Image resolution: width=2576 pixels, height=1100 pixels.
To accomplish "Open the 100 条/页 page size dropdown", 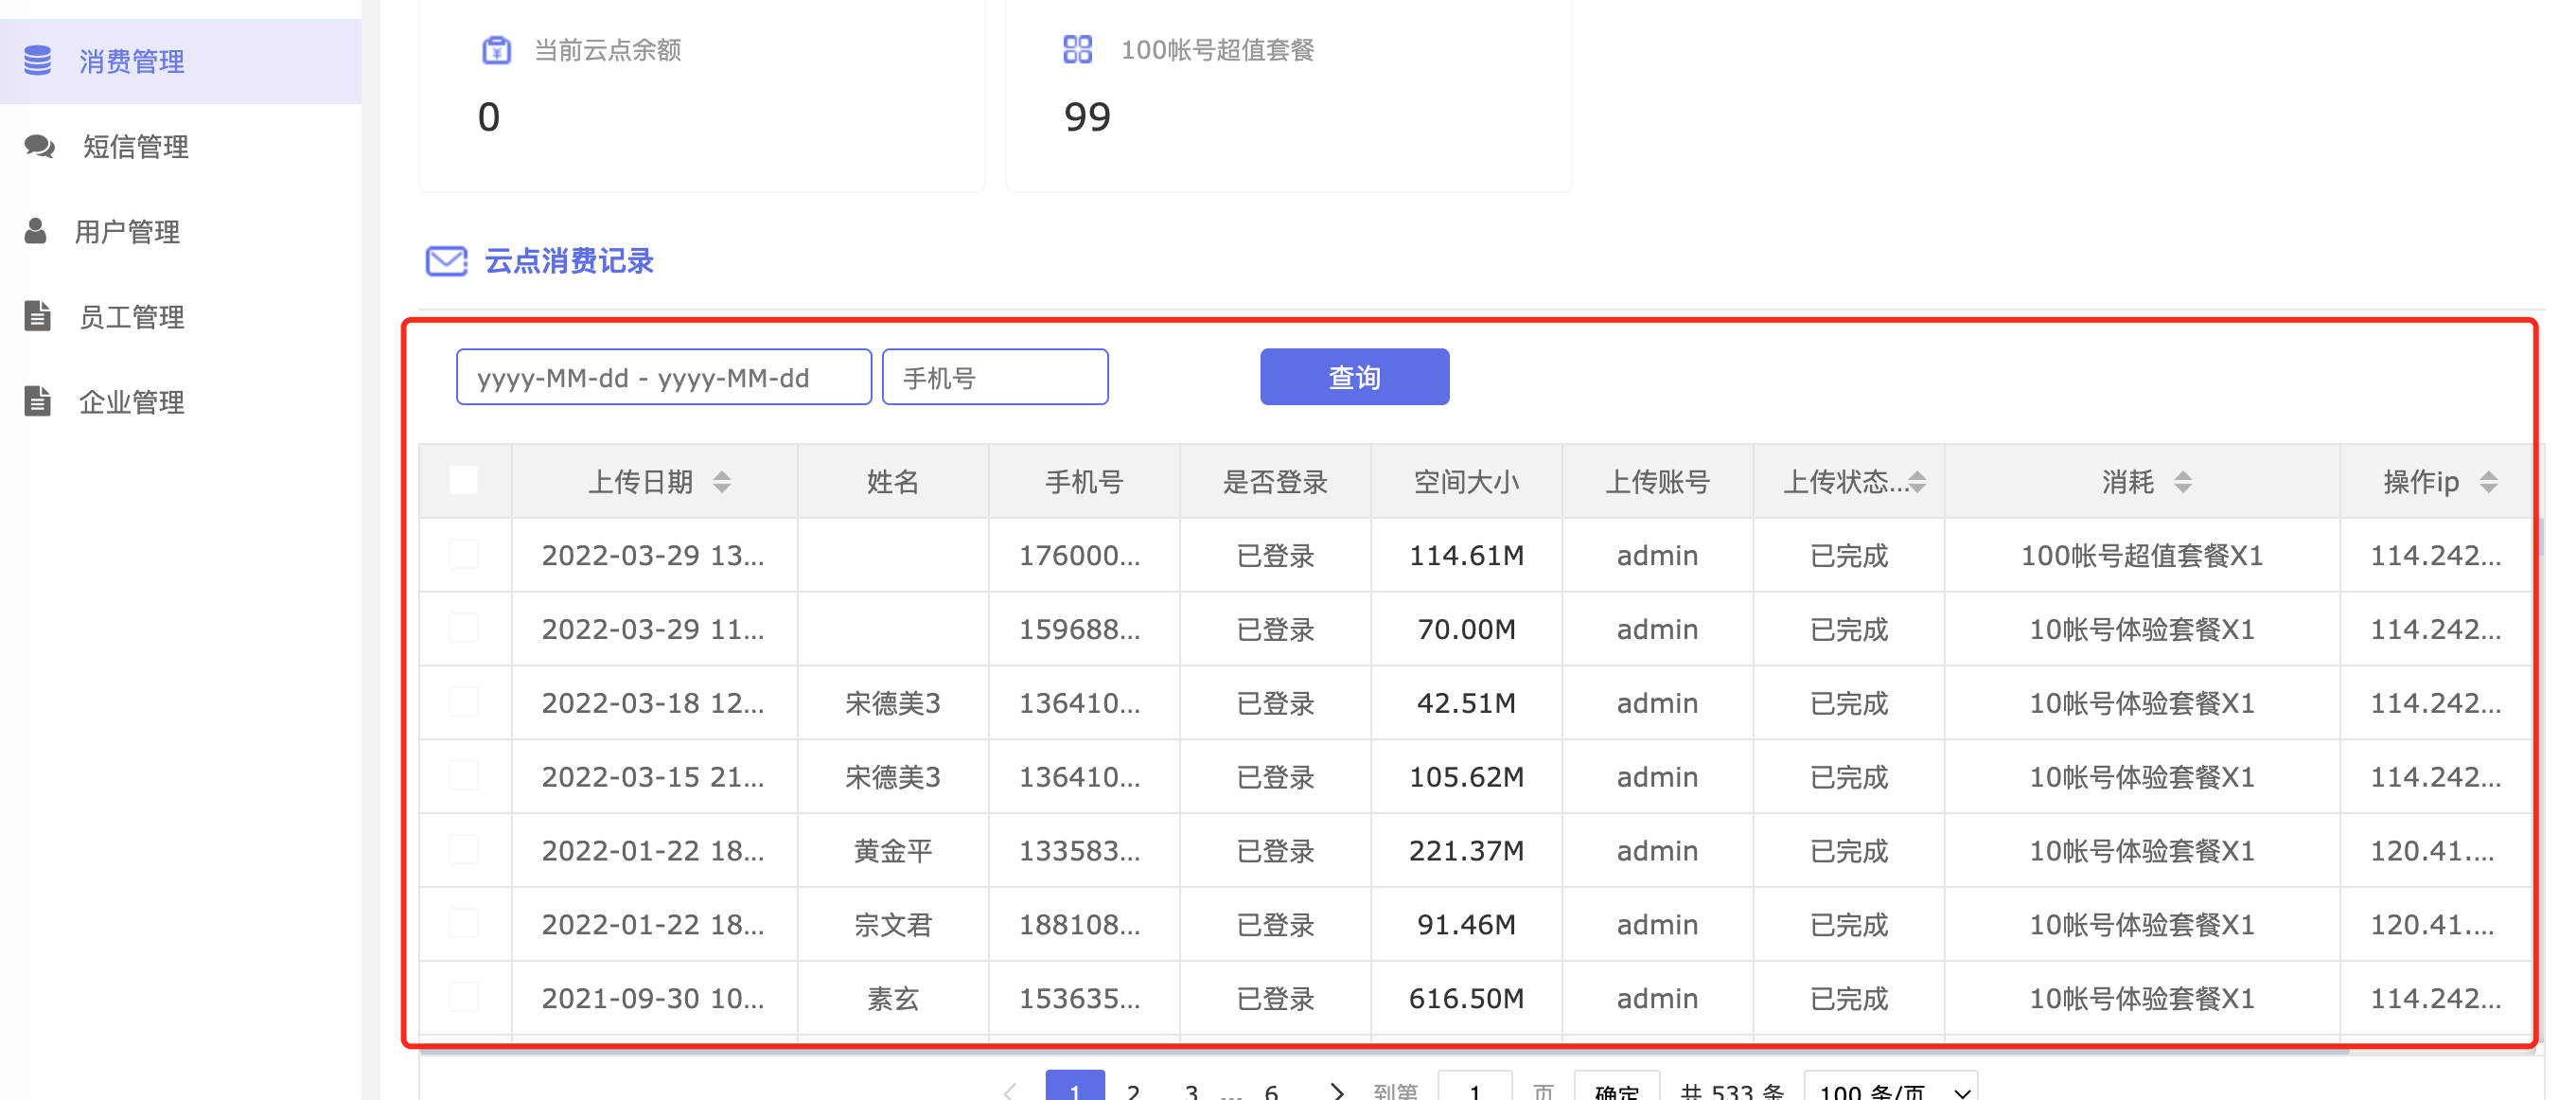I will pyautogui.click(x=1890, y=1090).
